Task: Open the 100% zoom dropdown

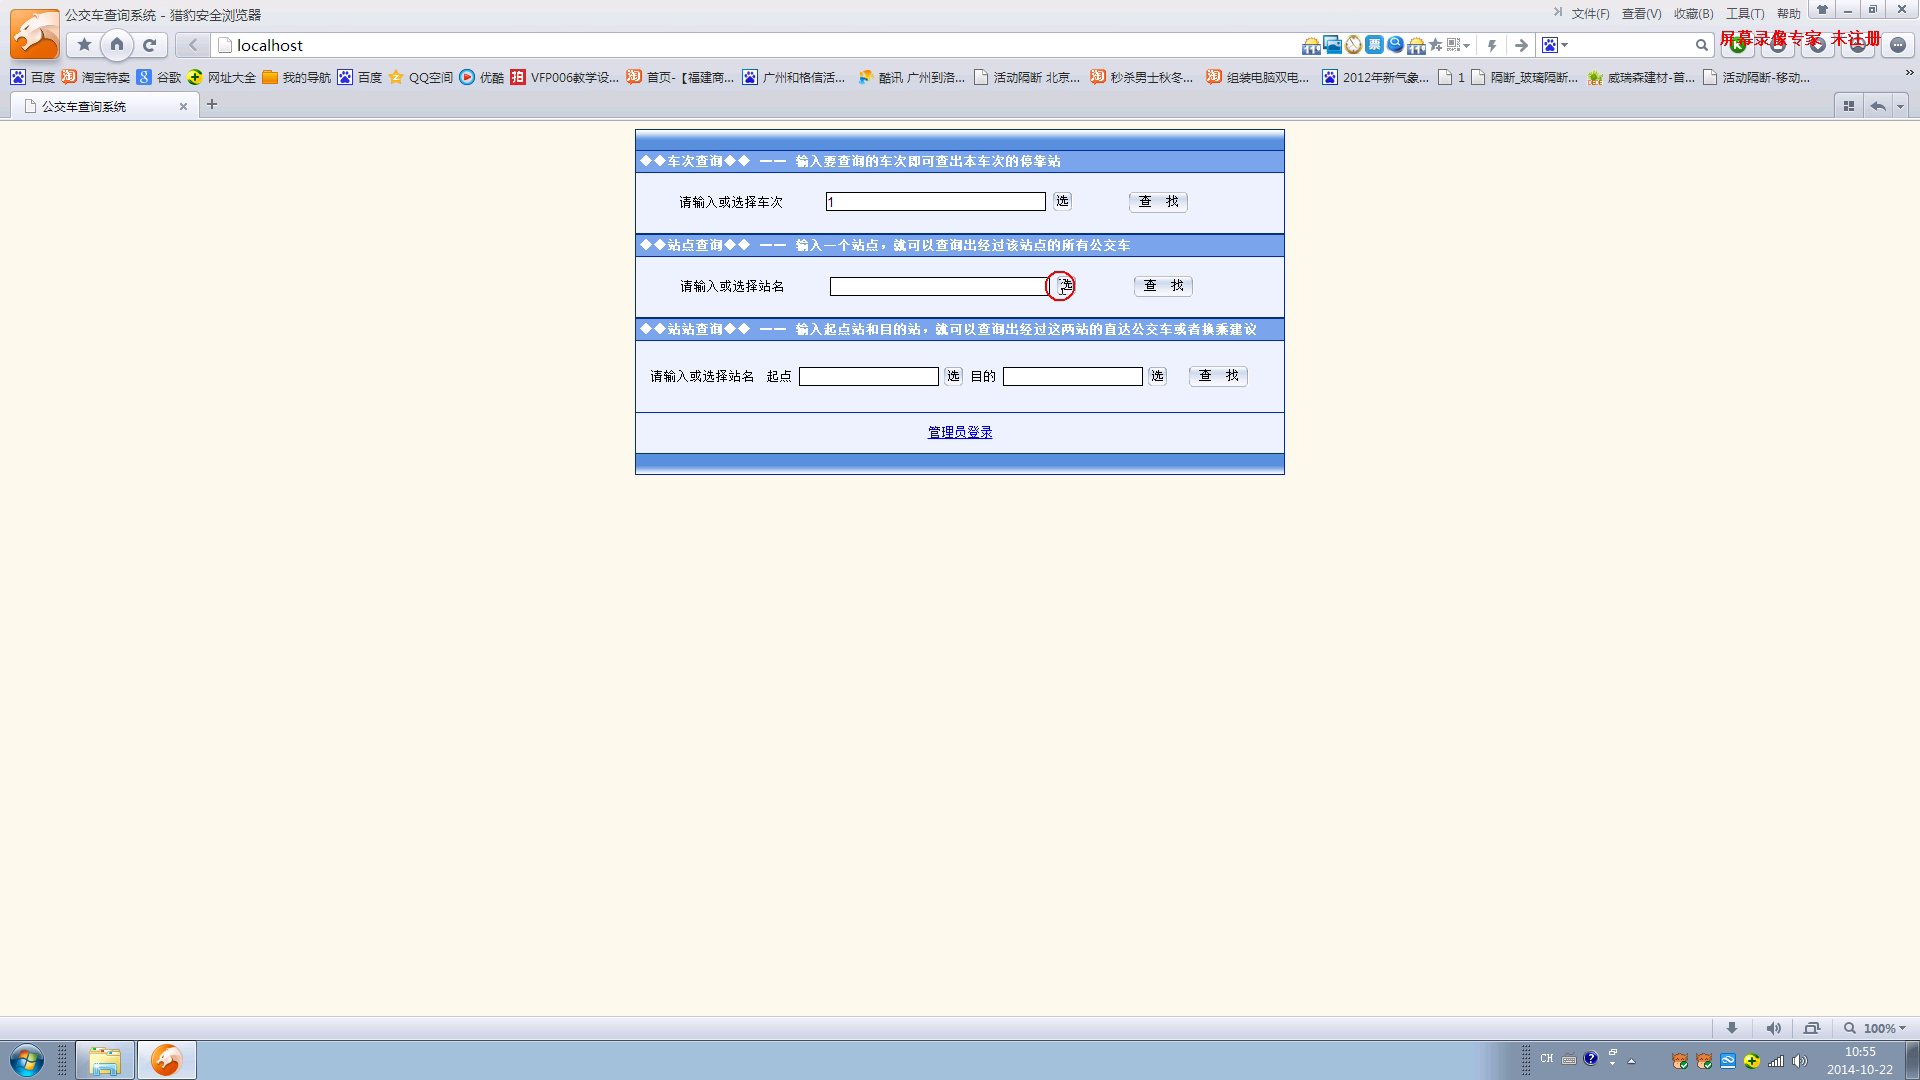Action: pyautogui.click(x=1876, y=1028)
